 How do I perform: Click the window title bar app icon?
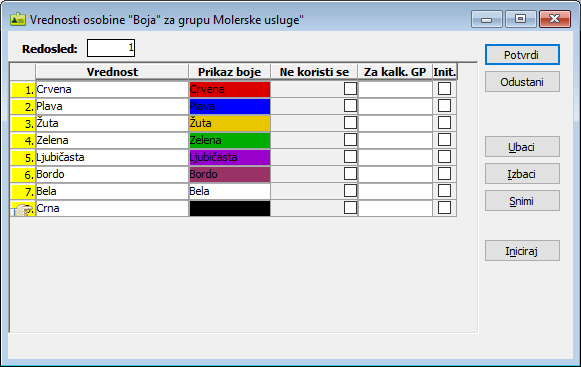point(17,19)
